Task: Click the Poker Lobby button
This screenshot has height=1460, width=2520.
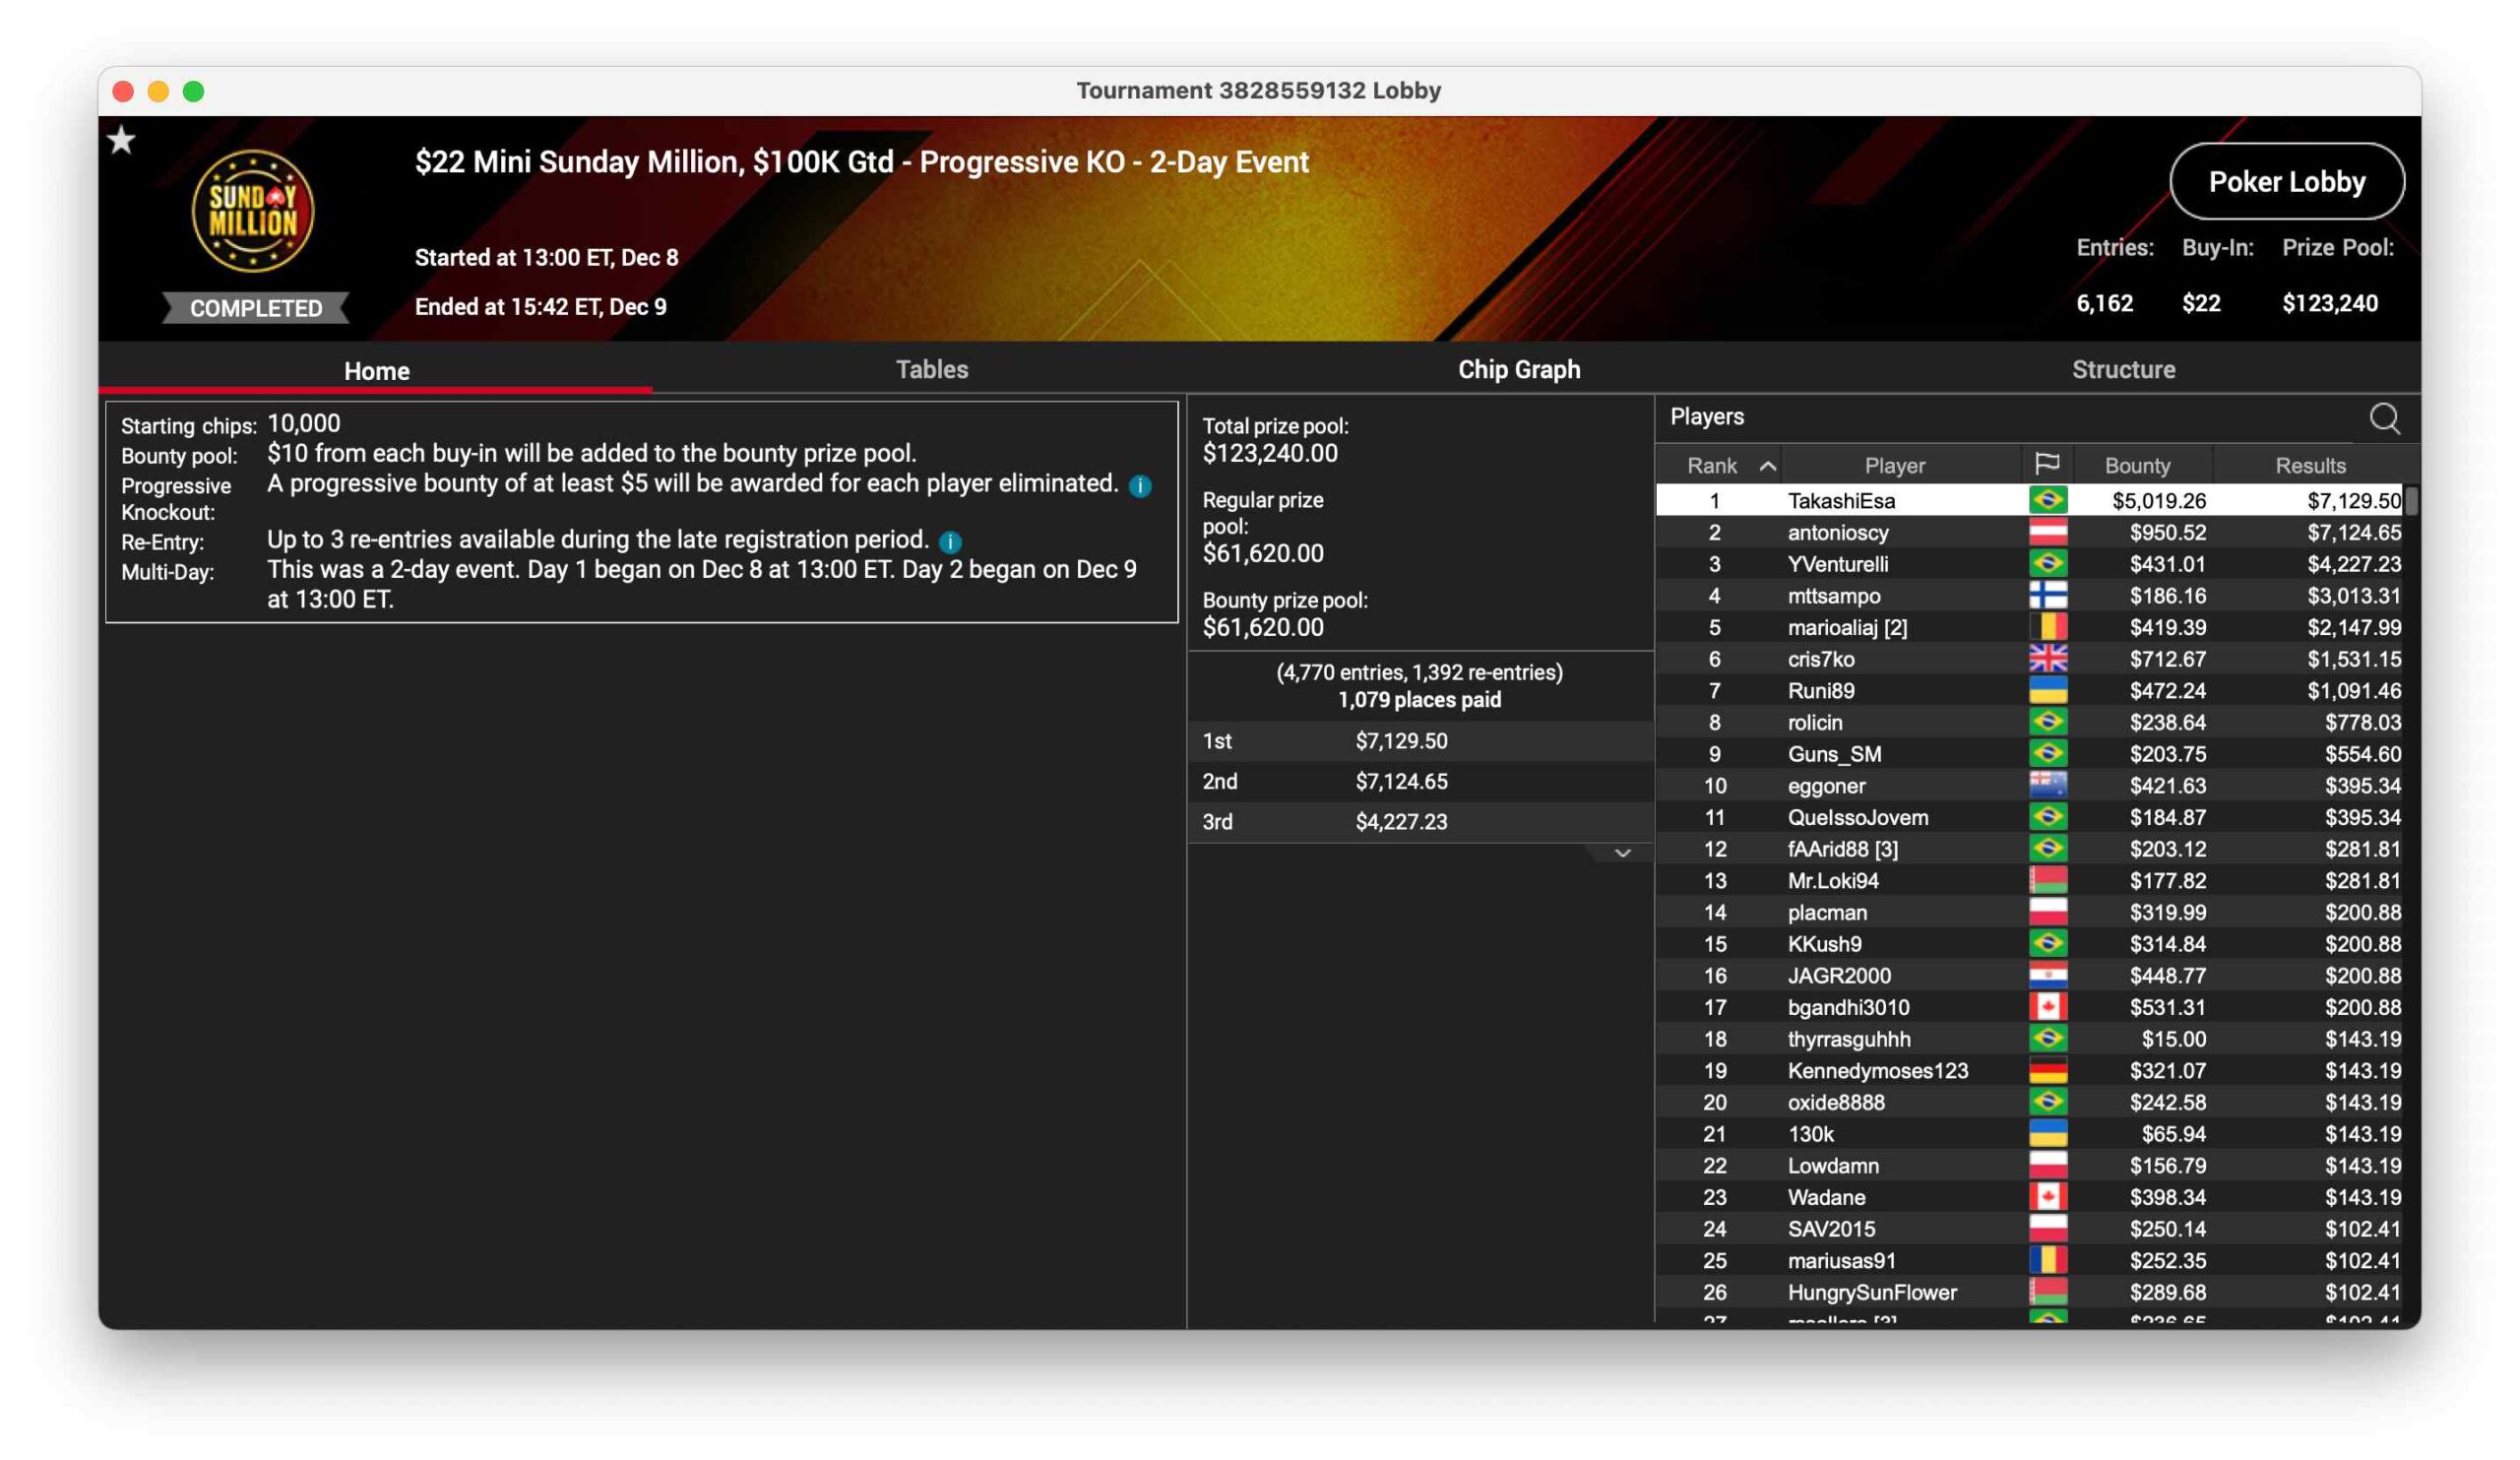Action: [x=2286, y=182]
